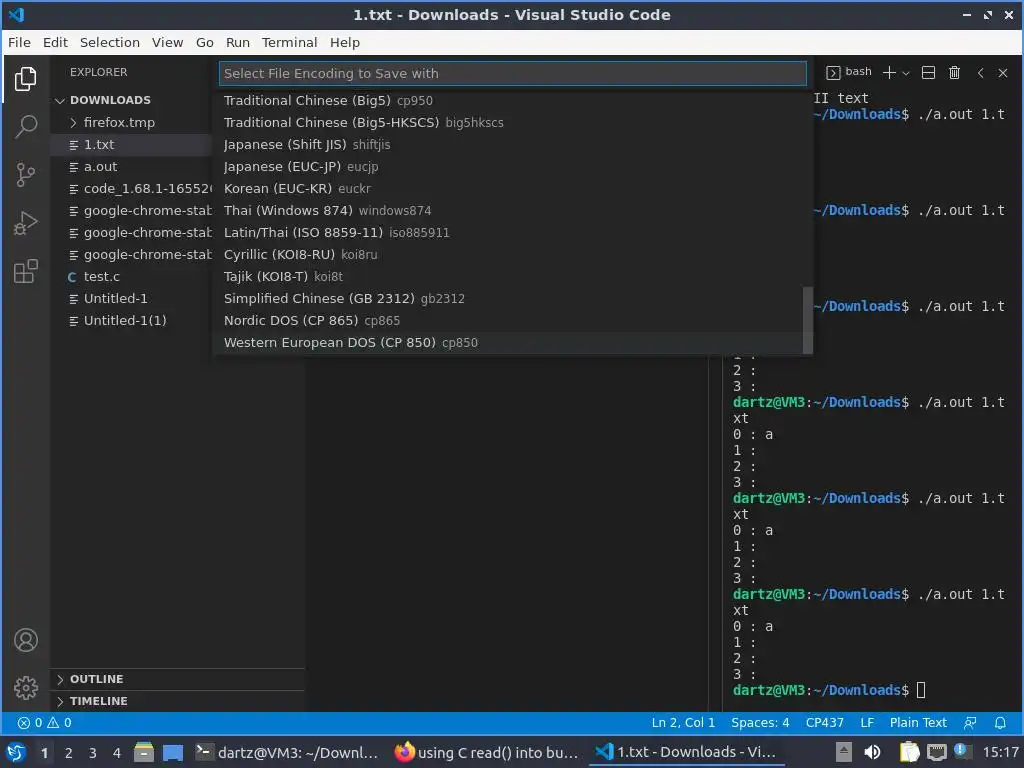The height and width of the screenshot is (768, 1024).
Task: Click the feedback icon in status bar
Action: click(x=970, y=722)
